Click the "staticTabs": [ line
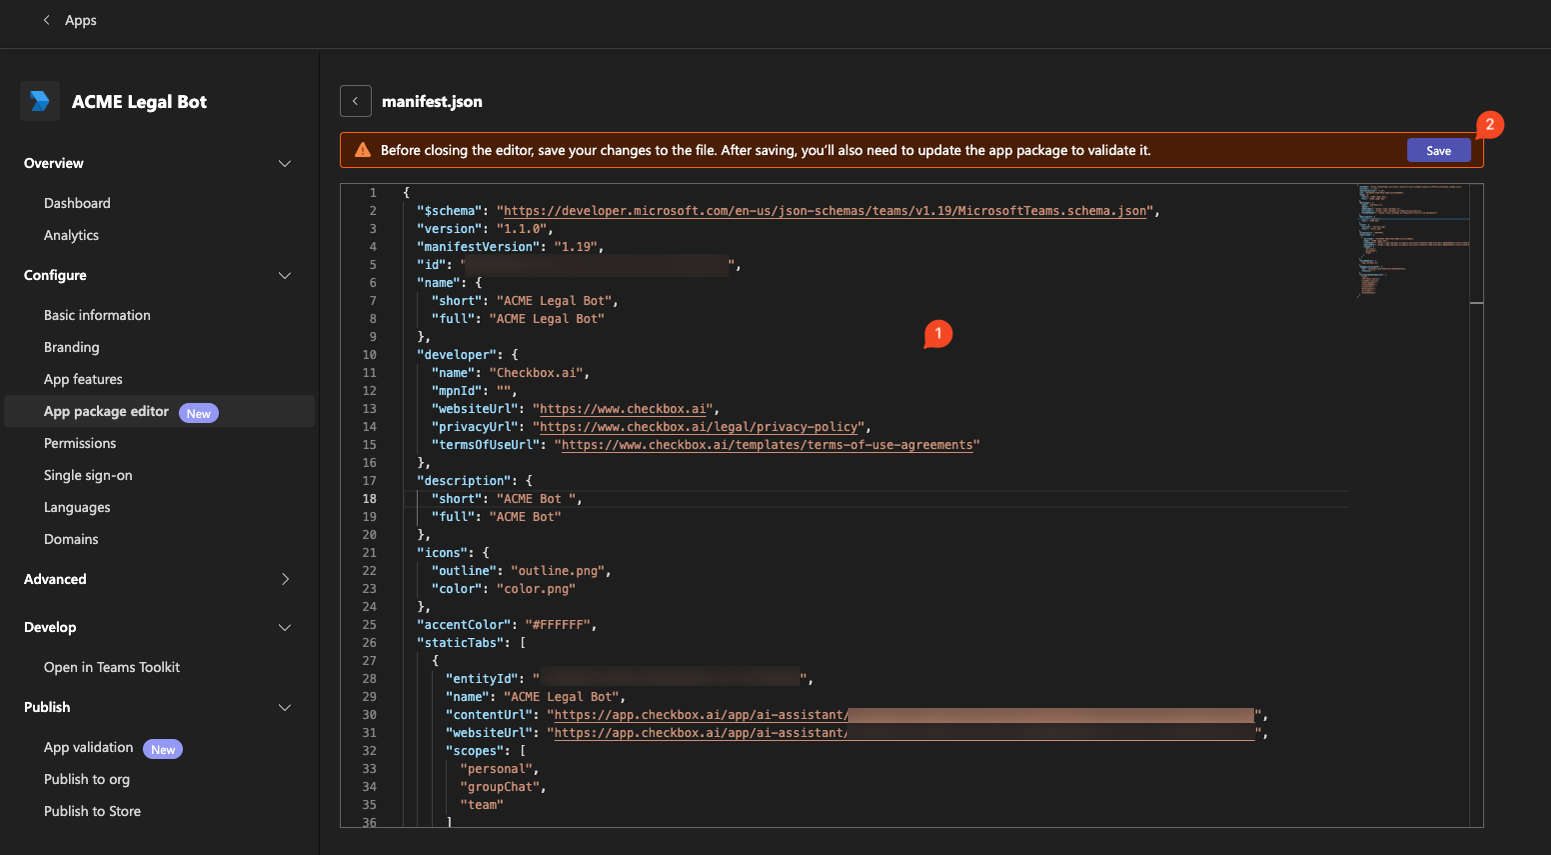This screenshot has height=855, width=1551. pos(471,643)
